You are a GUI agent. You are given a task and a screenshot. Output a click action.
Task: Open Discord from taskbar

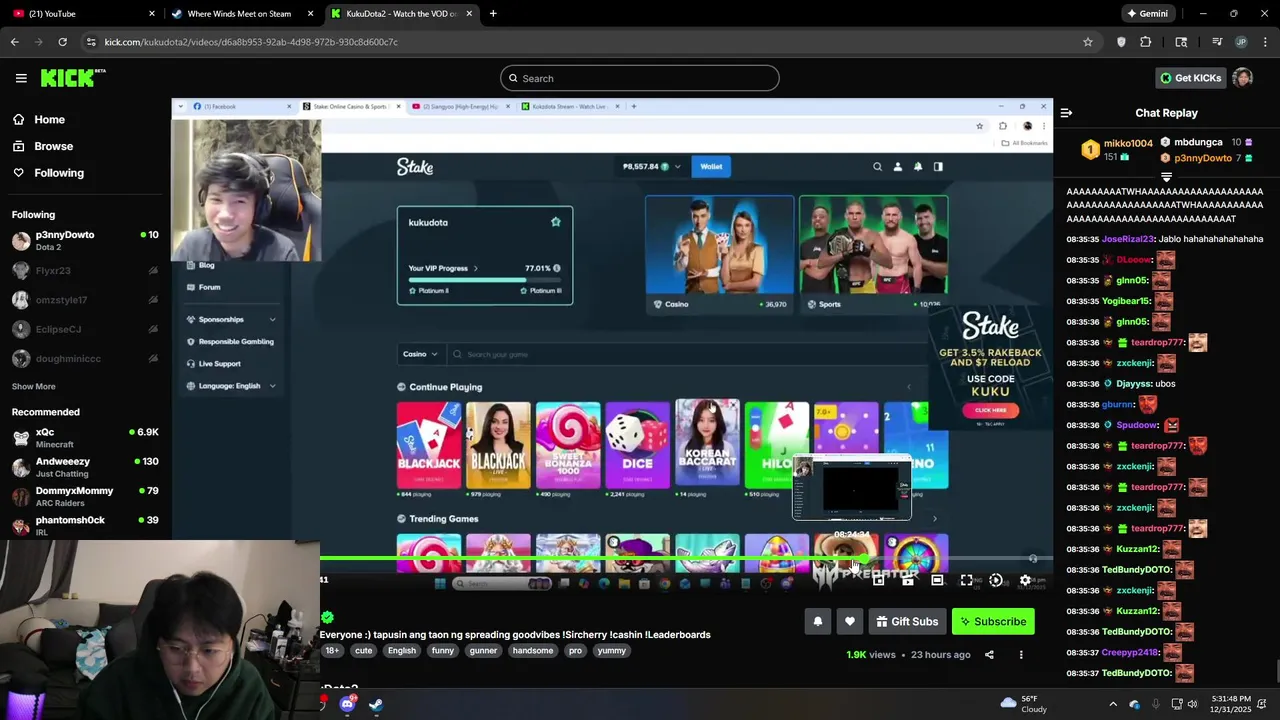[347, 704]
